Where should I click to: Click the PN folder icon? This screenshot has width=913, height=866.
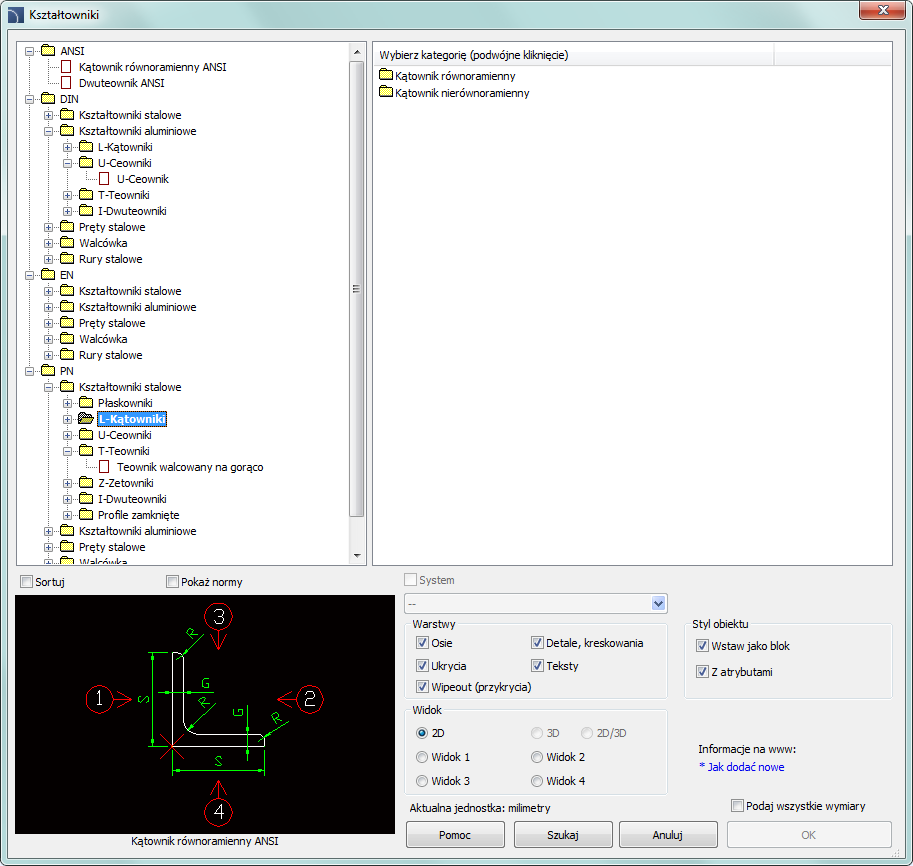click(48, 370)
